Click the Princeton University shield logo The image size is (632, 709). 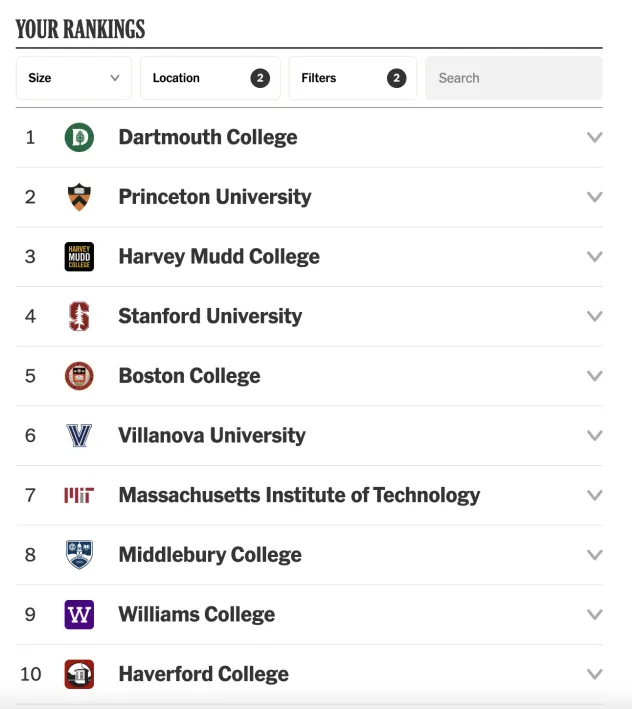79,197
